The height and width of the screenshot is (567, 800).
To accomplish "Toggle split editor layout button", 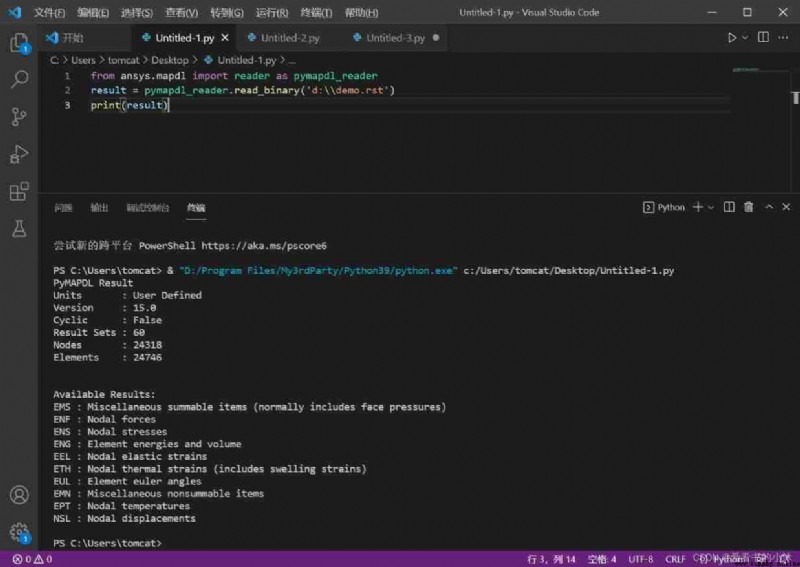I will point(763,37).
